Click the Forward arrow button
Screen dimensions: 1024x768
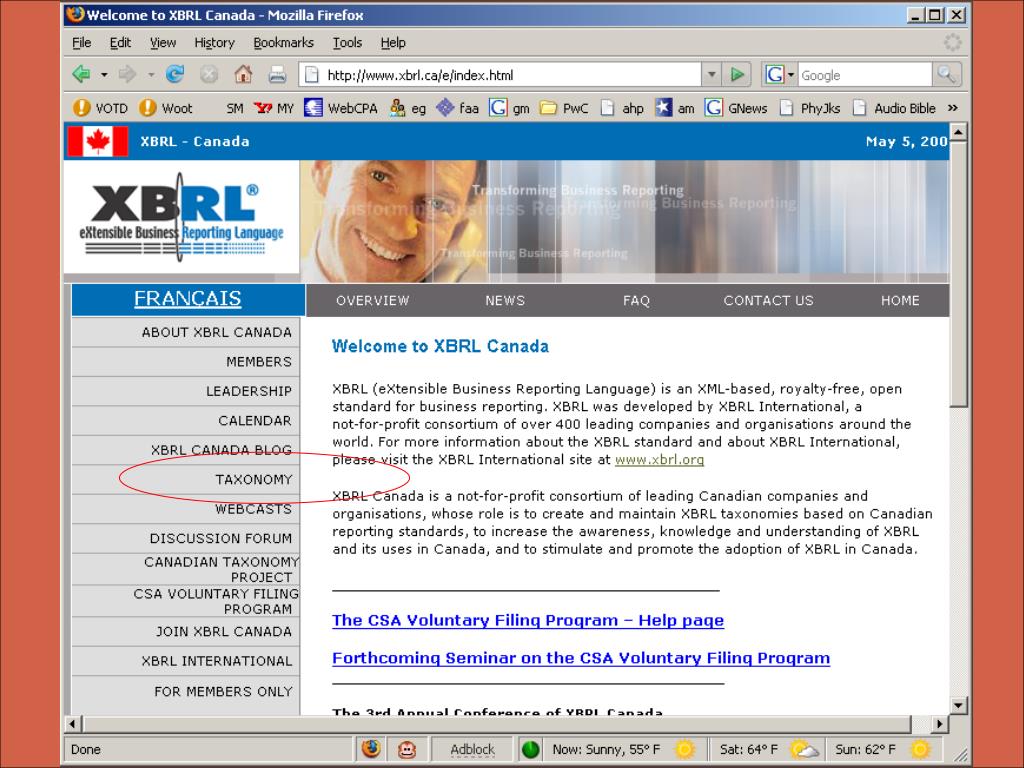click(127, 74)
